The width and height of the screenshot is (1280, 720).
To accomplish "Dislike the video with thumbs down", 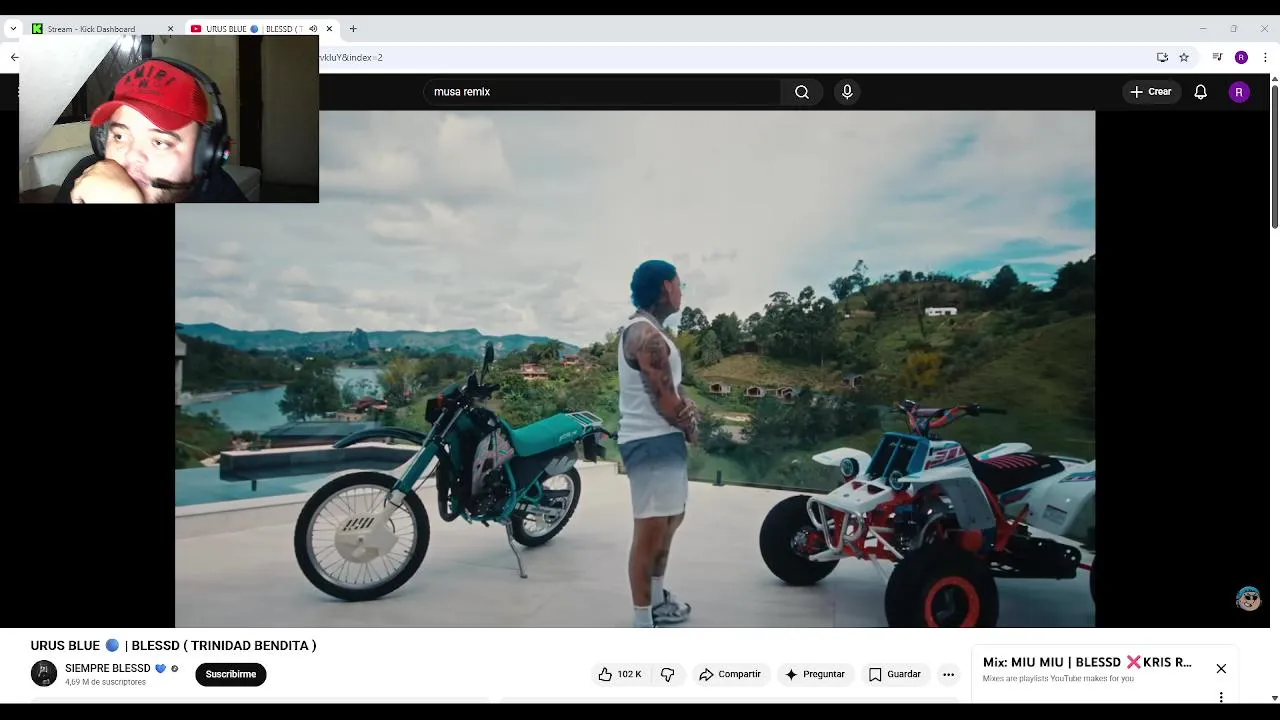I will point(668,675).
